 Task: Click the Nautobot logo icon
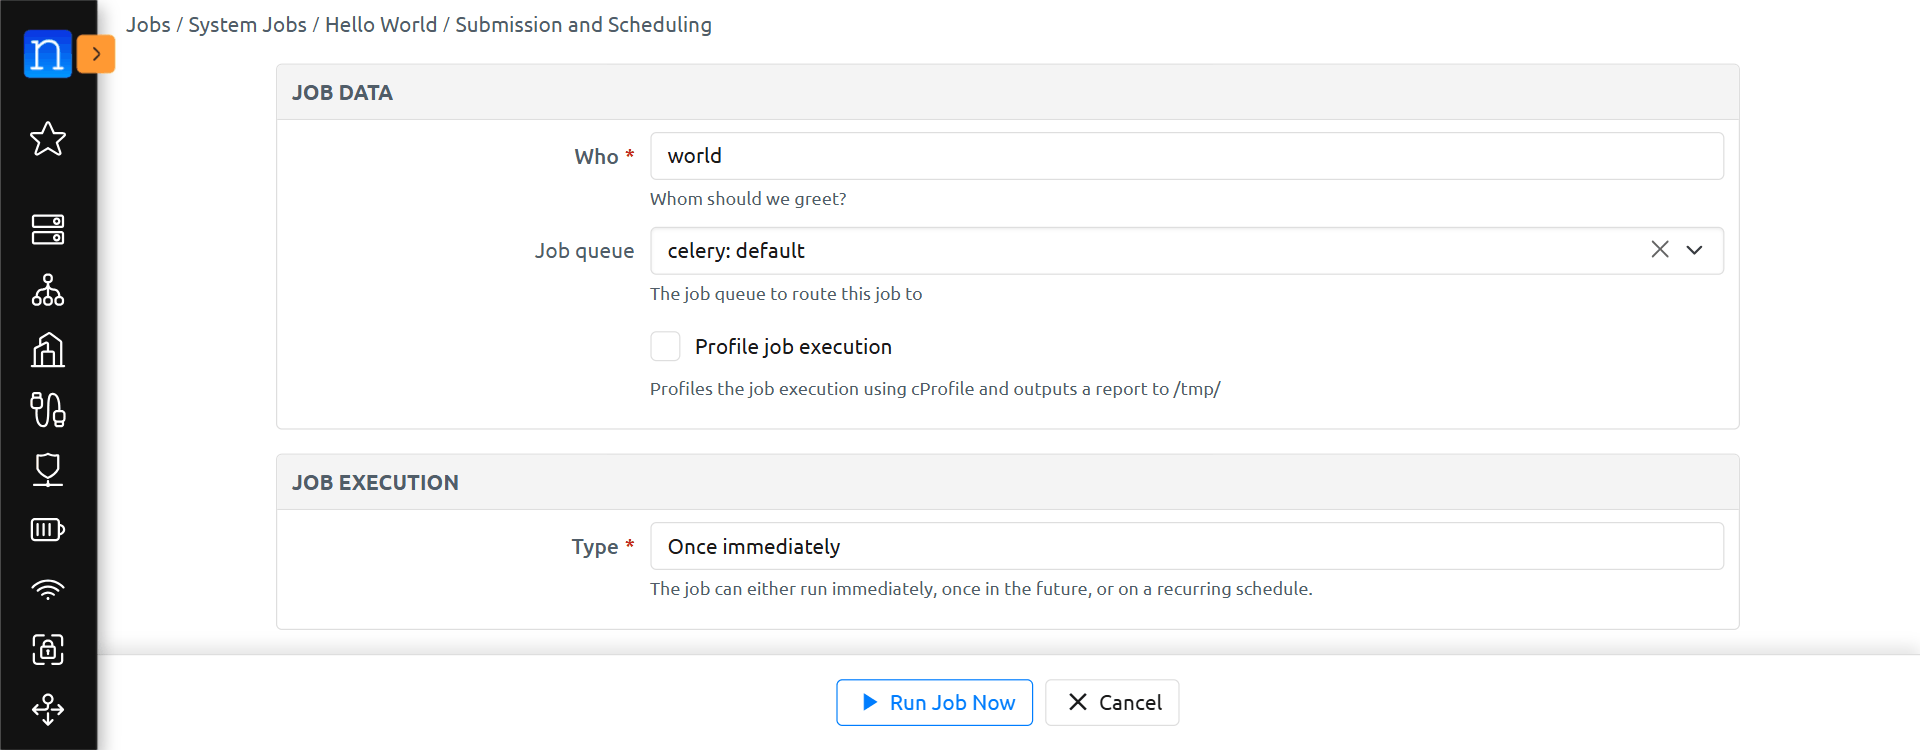(x=47, y=54)
